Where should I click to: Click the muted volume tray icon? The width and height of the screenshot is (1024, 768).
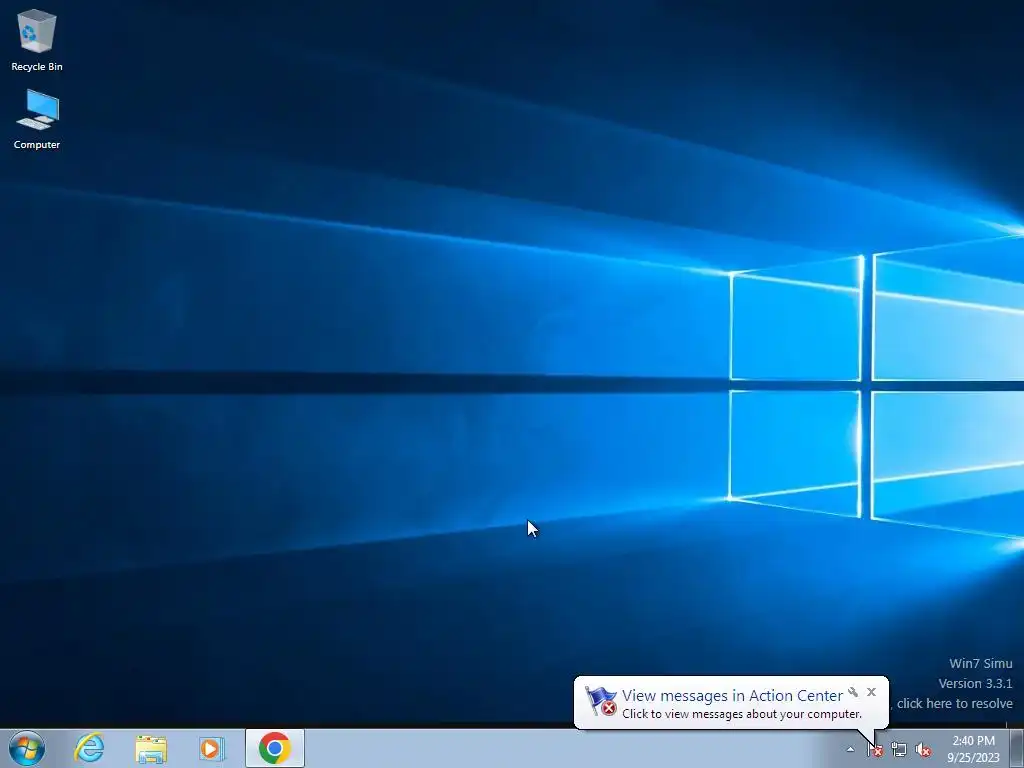tap(923, 750)
